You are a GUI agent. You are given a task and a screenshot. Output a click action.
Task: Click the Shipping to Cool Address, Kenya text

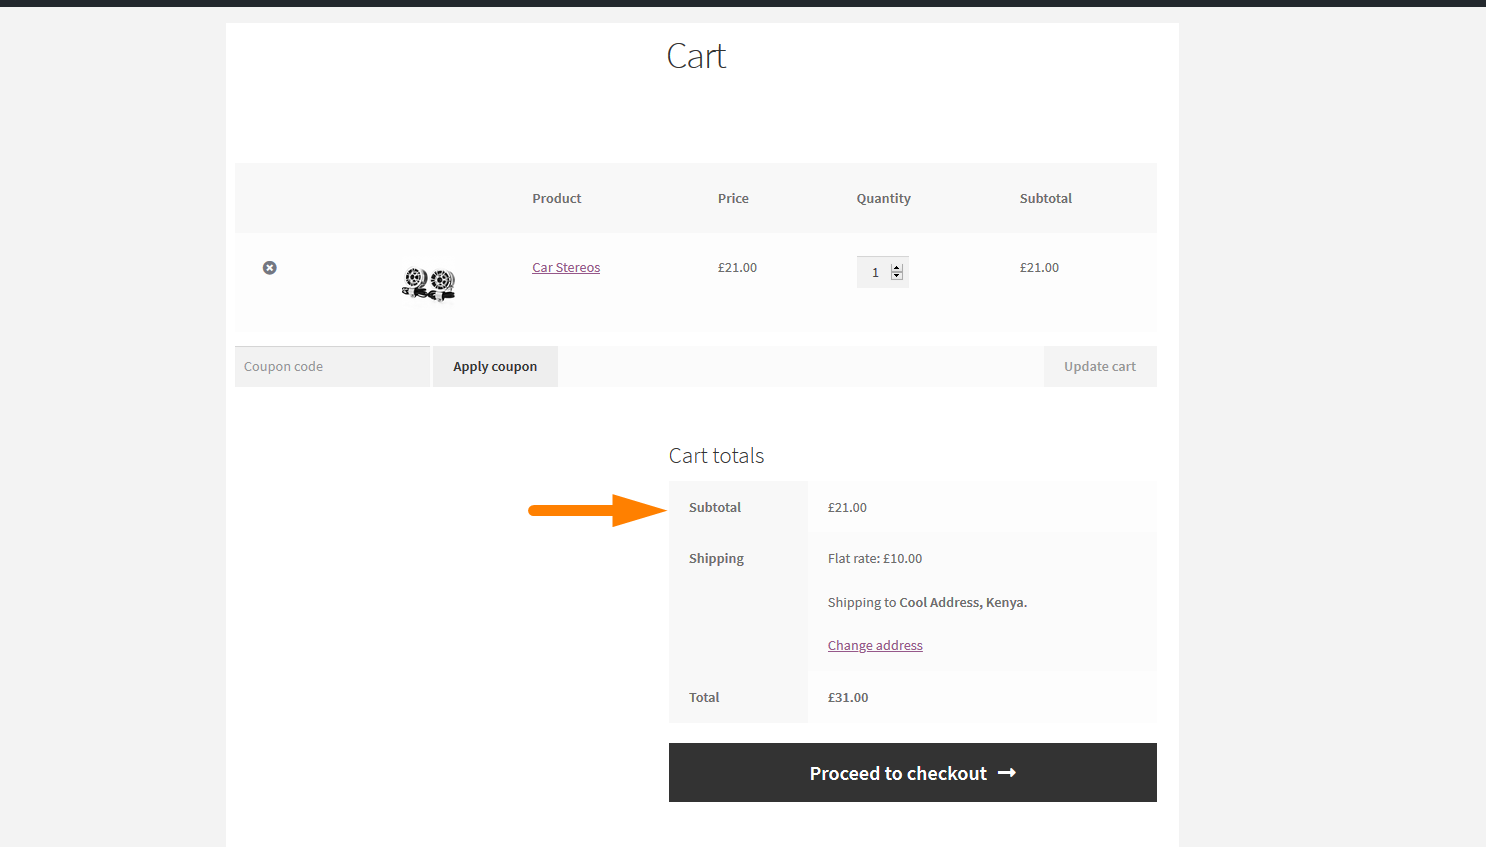(x=927, y=603)
